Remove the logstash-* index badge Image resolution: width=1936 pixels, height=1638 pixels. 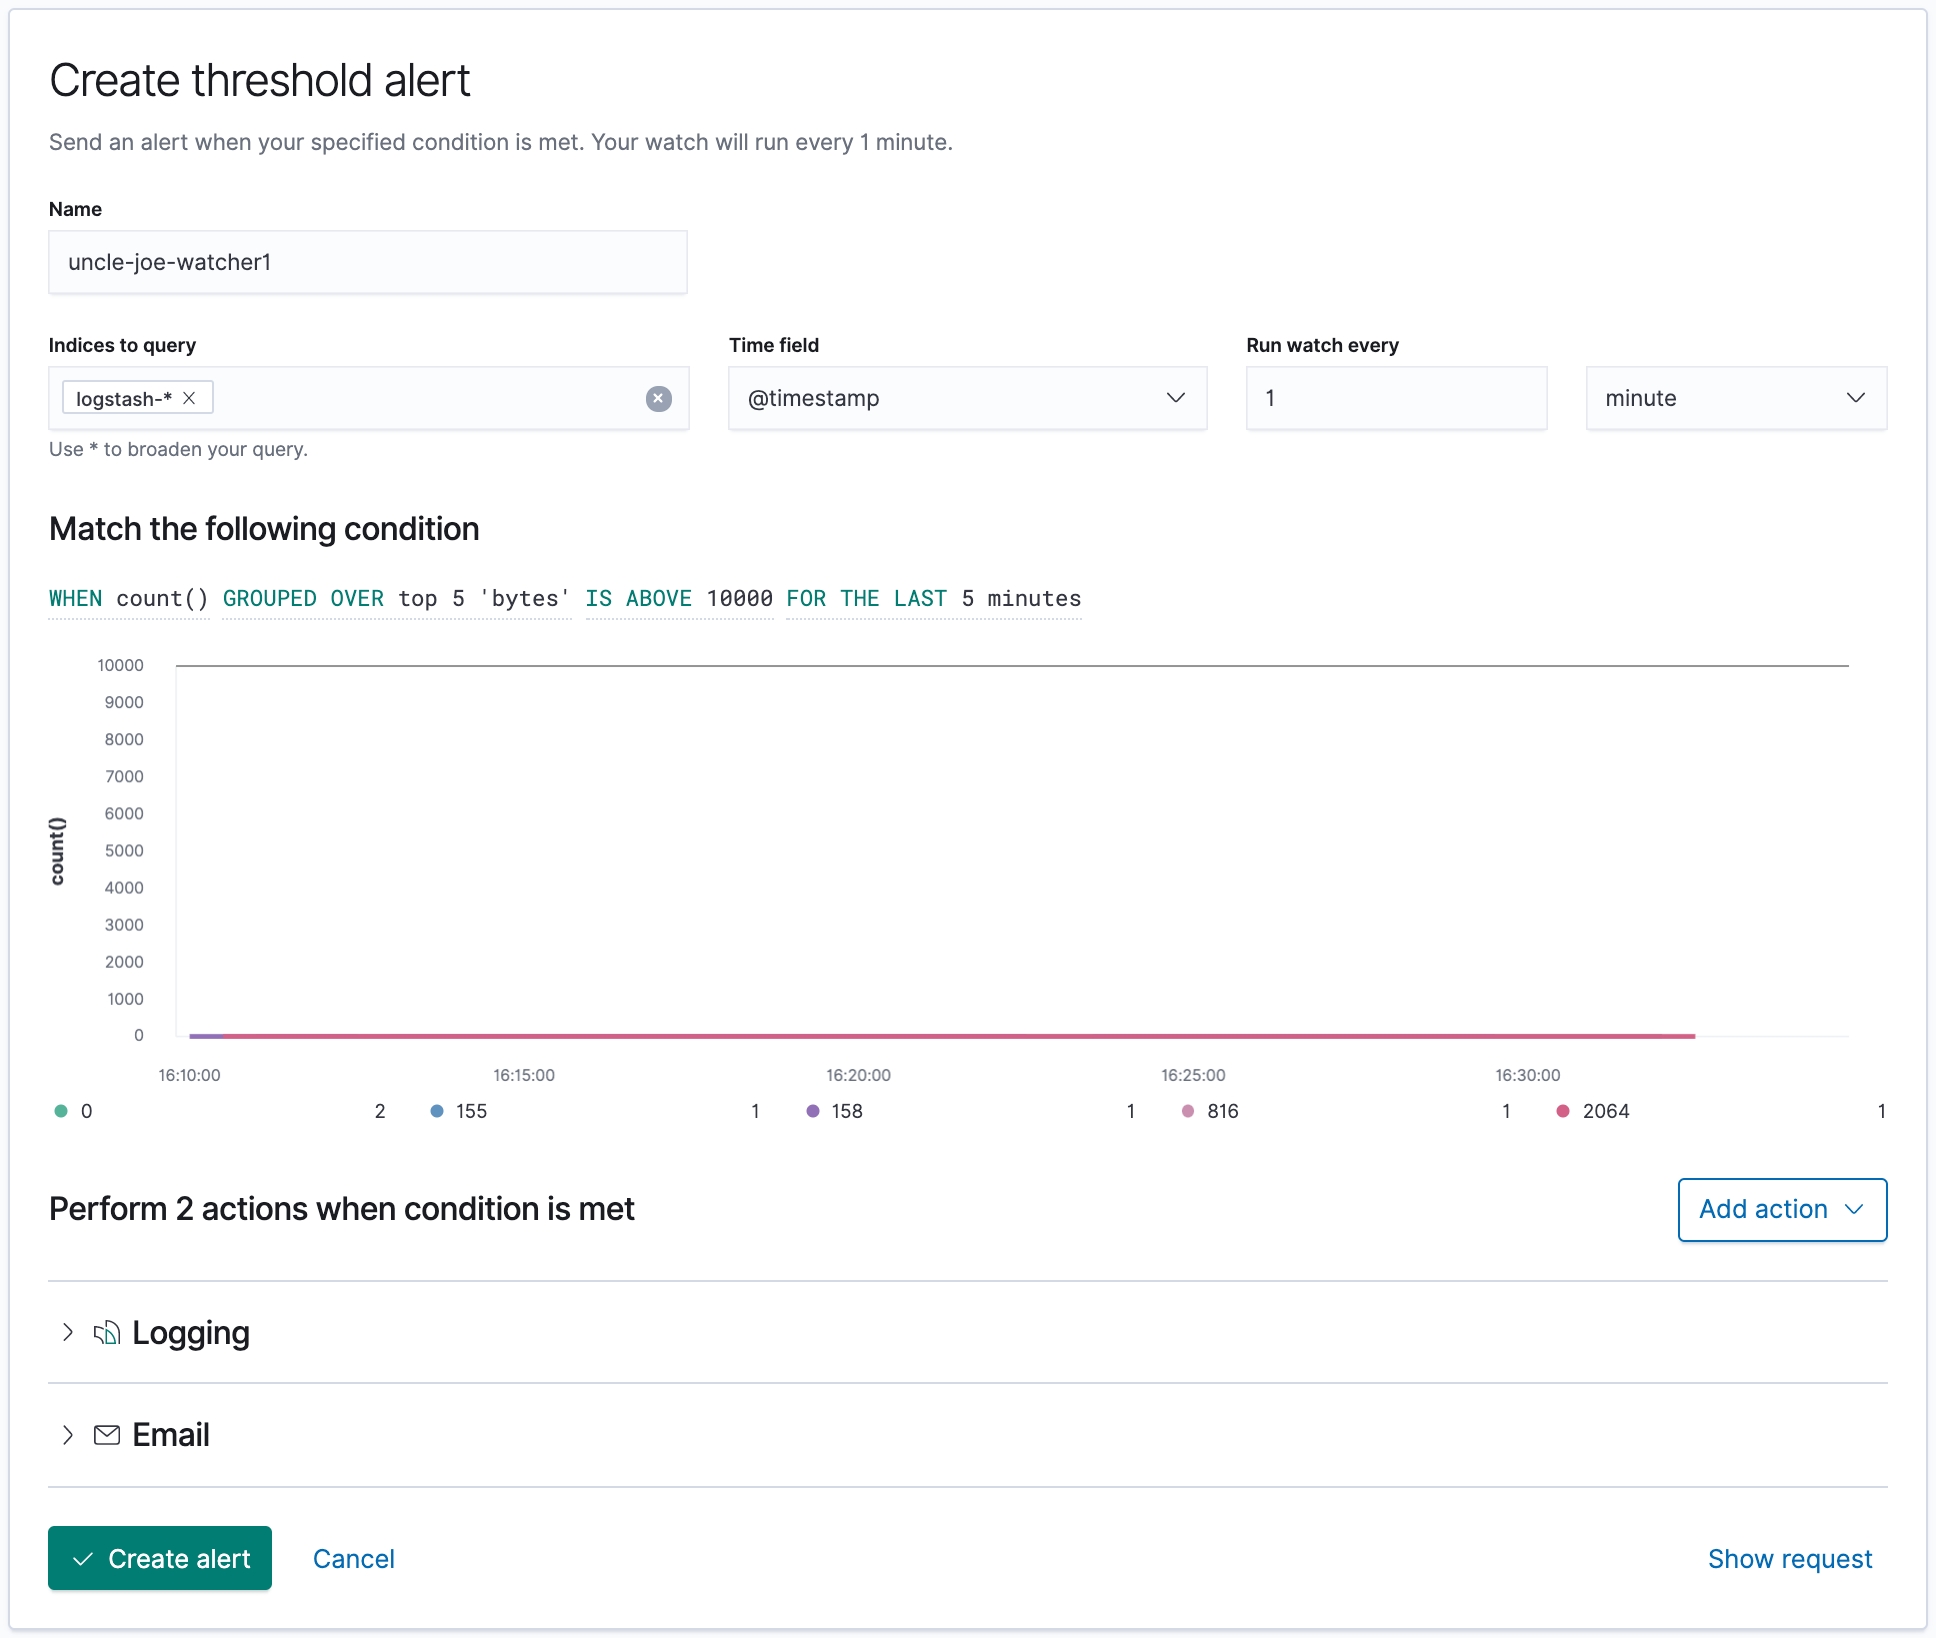point(189,398)
